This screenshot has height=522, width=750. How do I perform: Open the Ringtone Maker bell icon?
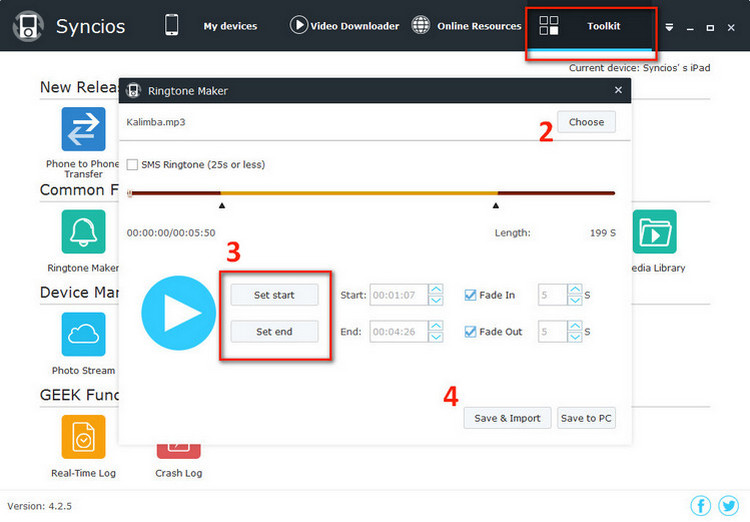click(x=83, y=232)
